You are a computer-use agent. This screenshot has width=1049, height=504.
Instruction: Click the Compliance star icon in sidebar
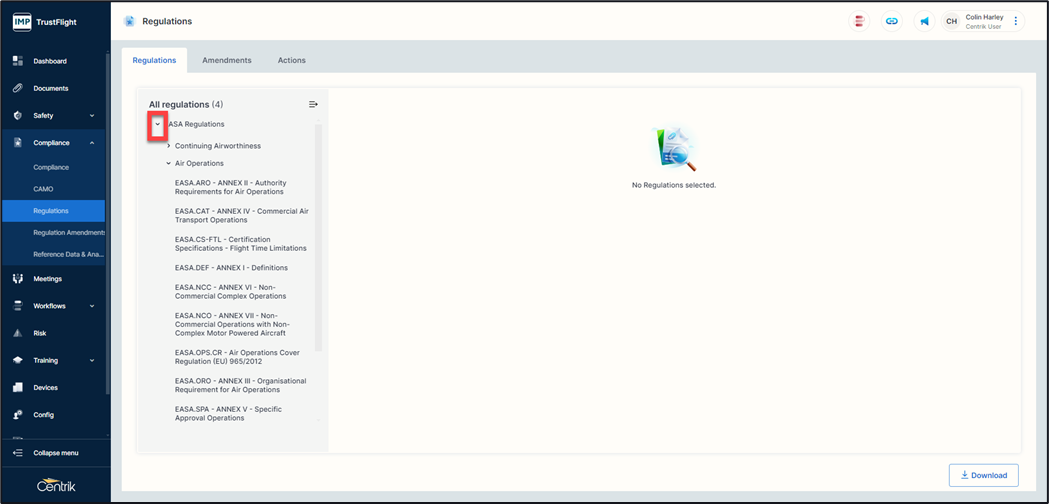click(x=18, y=143)
